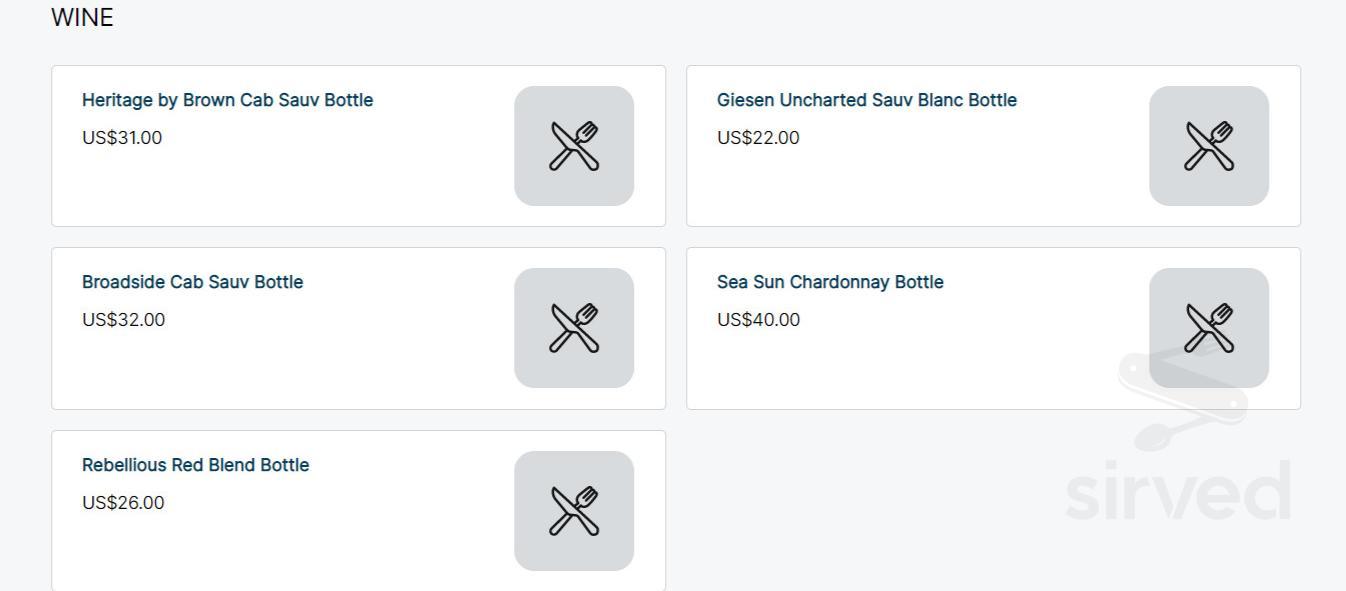Click the US$26.00 price
Viewport: 1346px width, 591px height.
(123, 503)
